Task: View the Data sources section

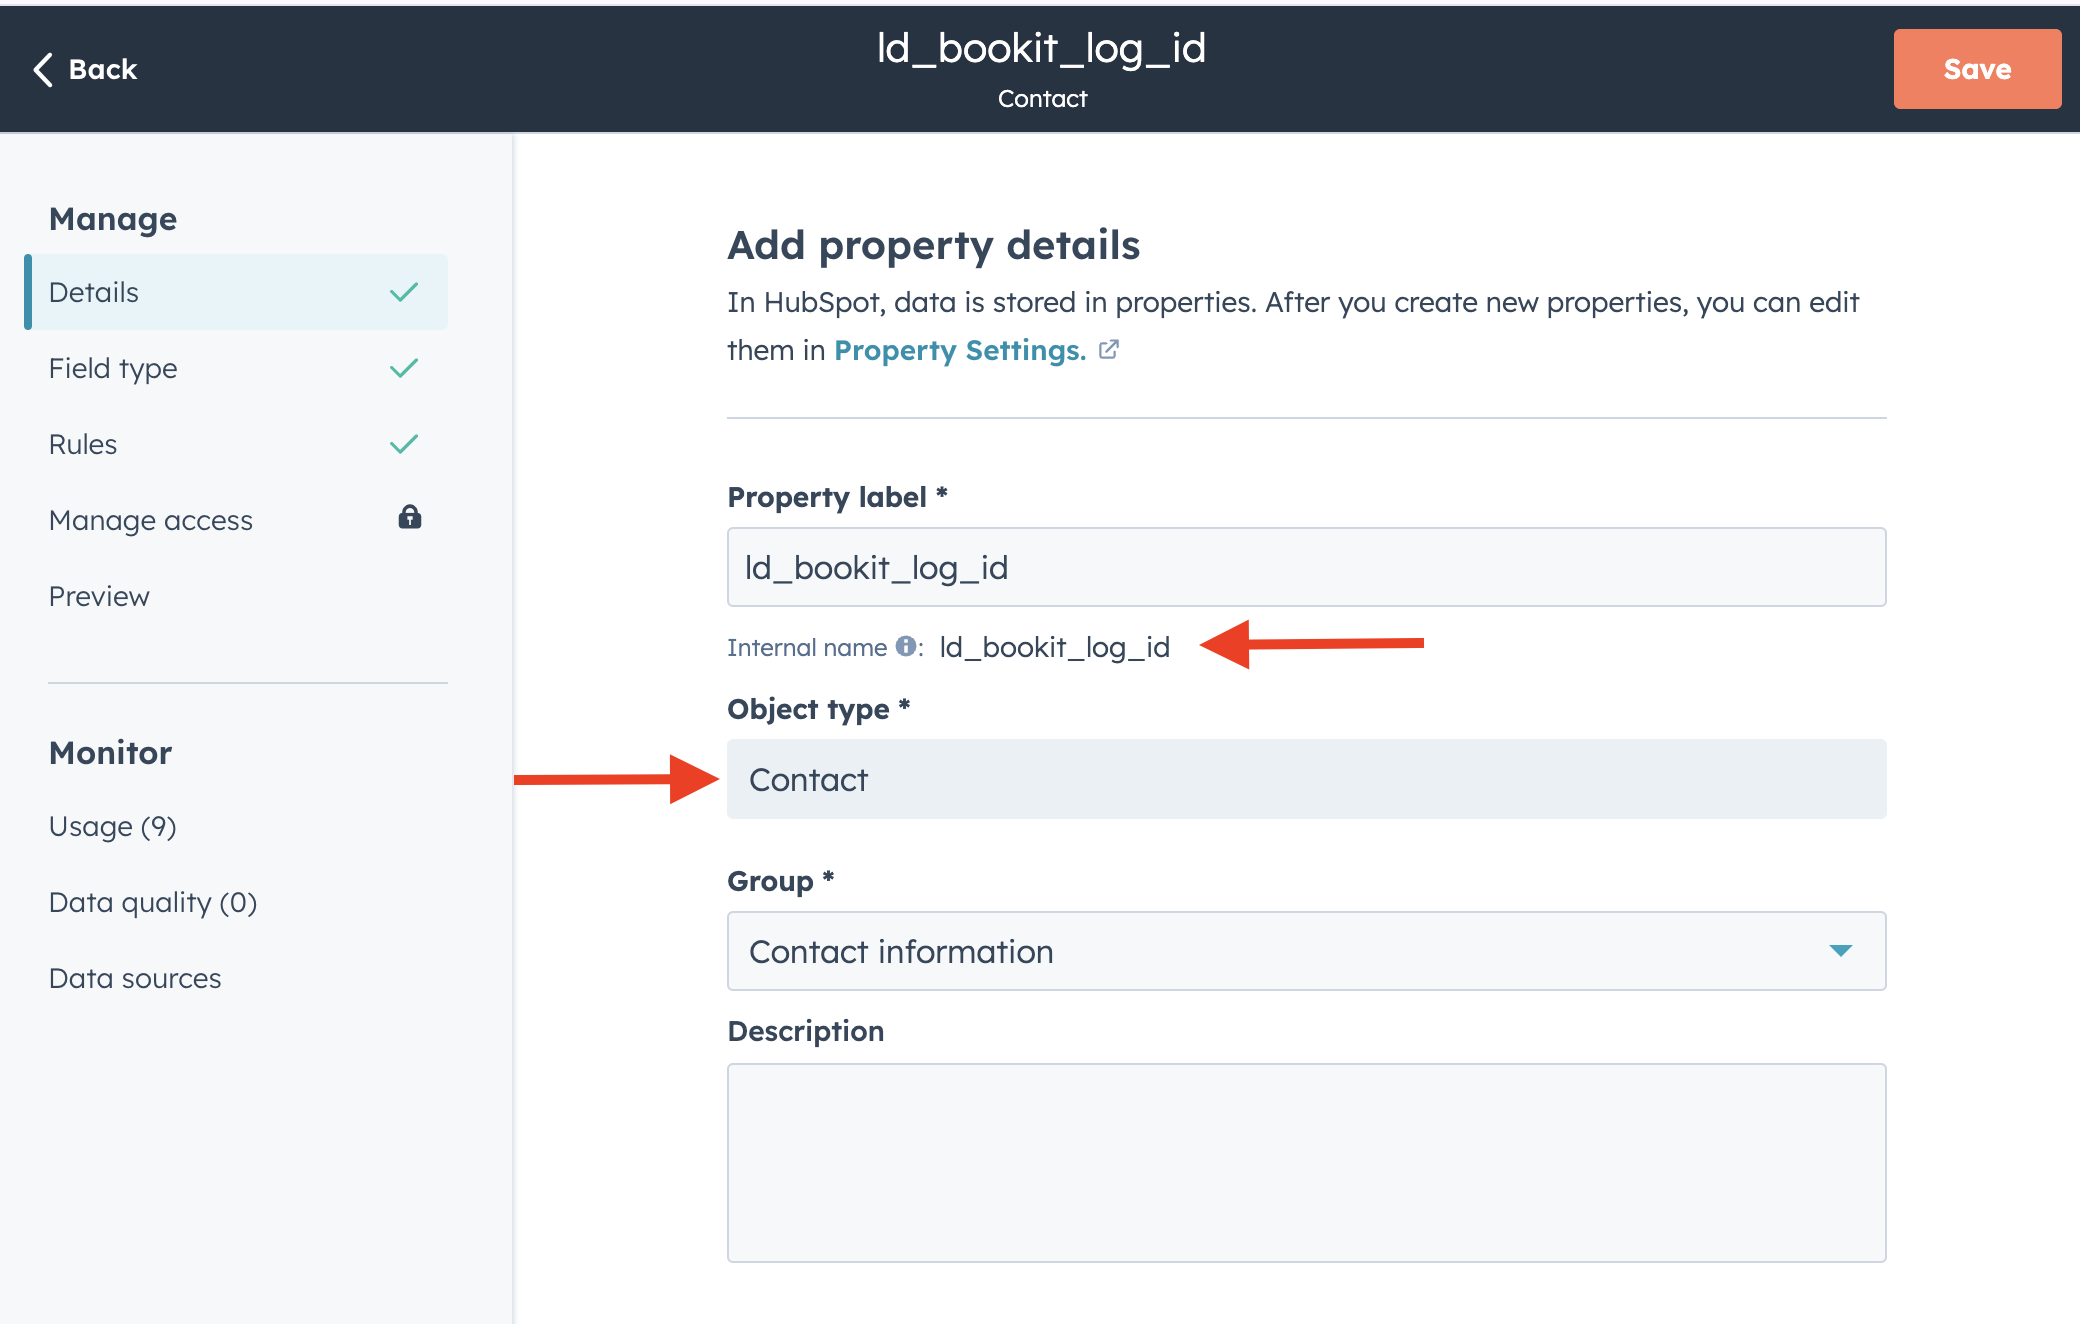Action: 134,977
